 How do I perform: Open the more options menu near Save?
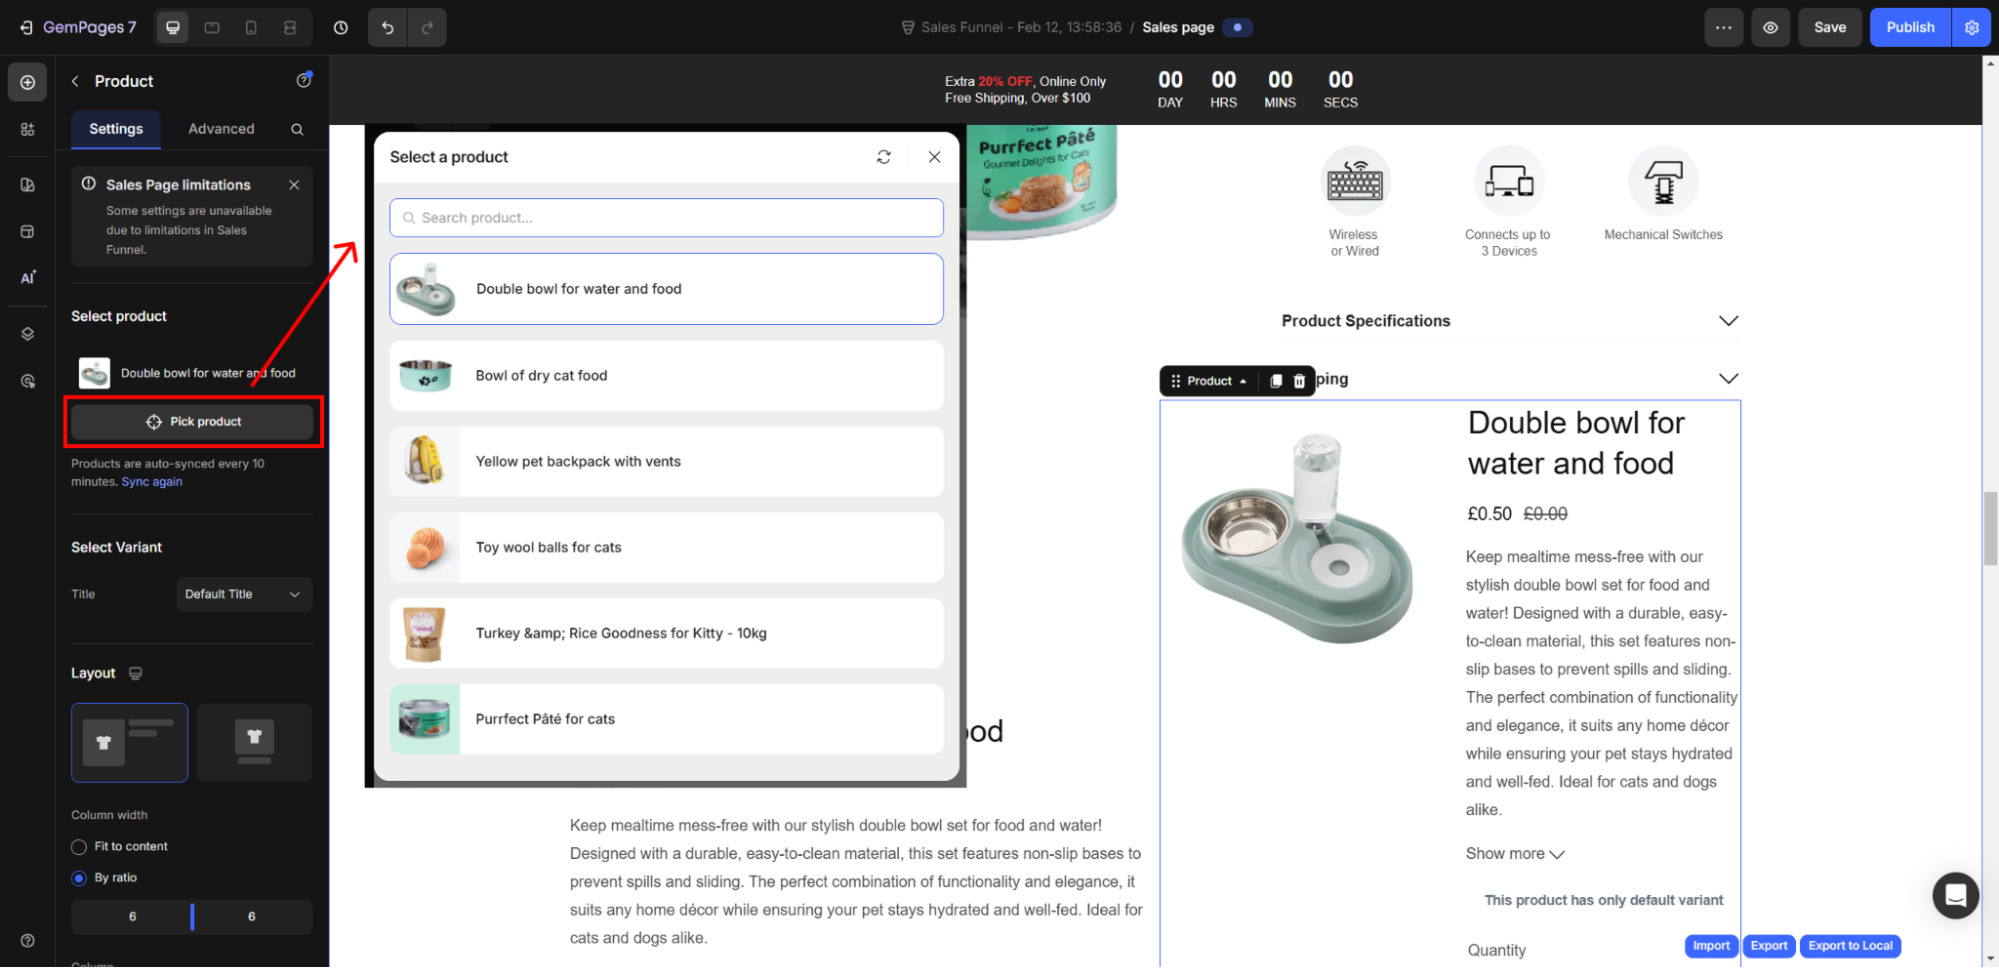[1723, 27]
